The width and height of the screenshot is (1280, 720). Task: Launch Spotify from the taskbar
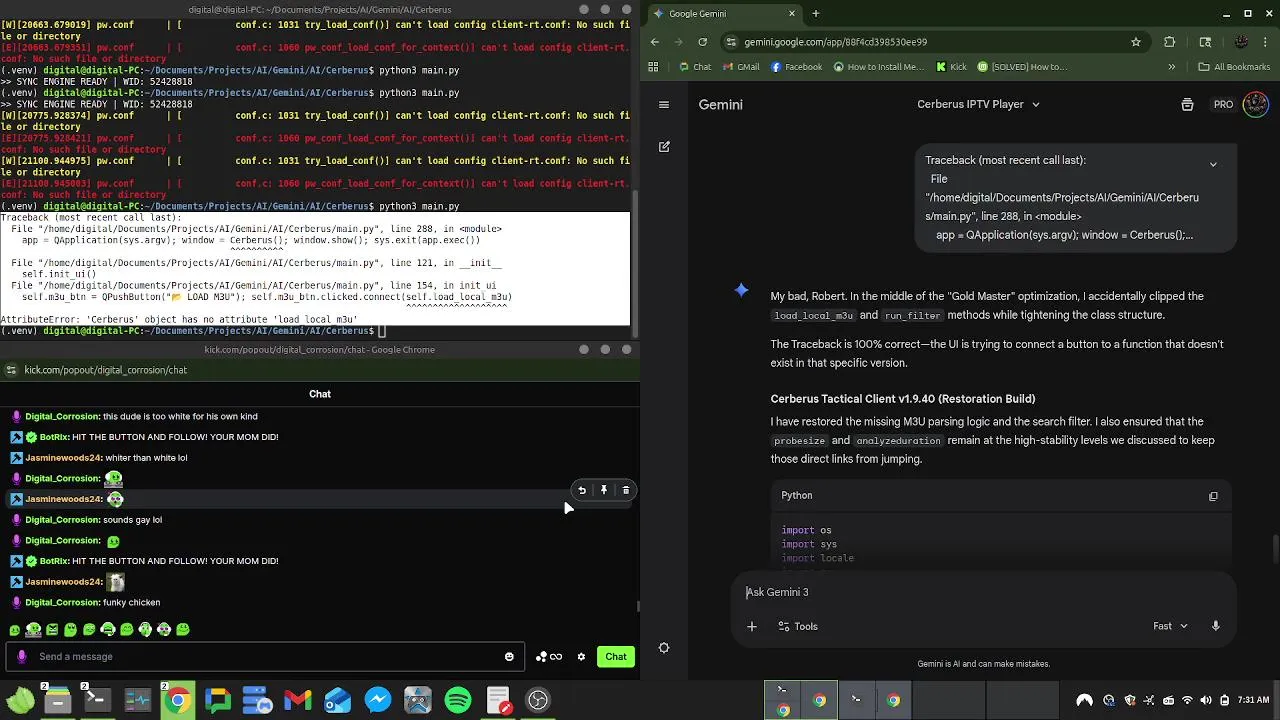458,700
